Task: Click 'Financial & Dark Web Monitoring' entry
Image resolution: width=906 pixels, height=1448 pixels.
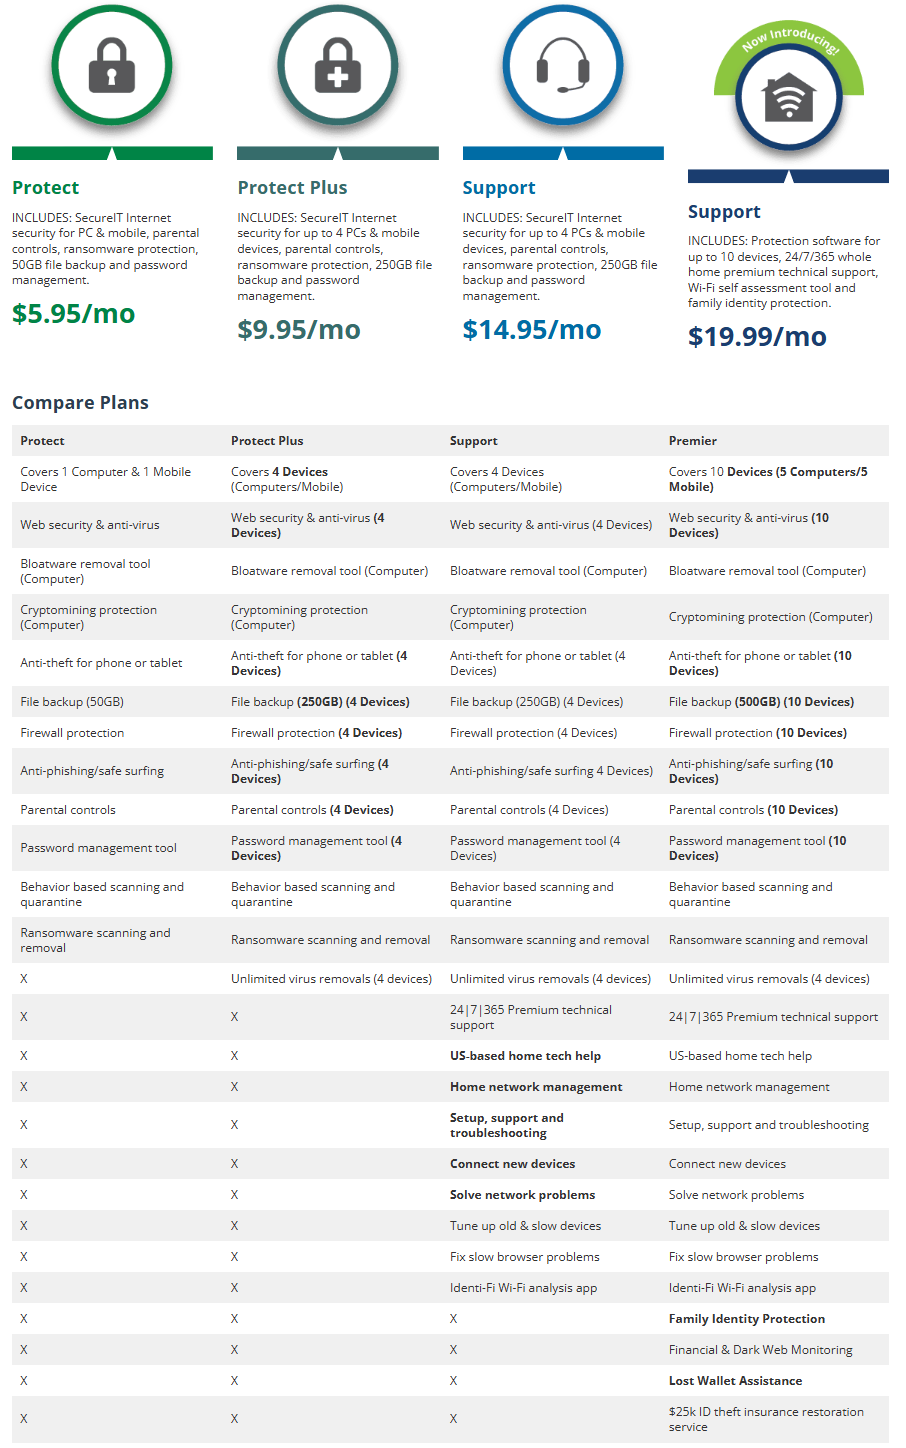Action: tap(760, 1350)
